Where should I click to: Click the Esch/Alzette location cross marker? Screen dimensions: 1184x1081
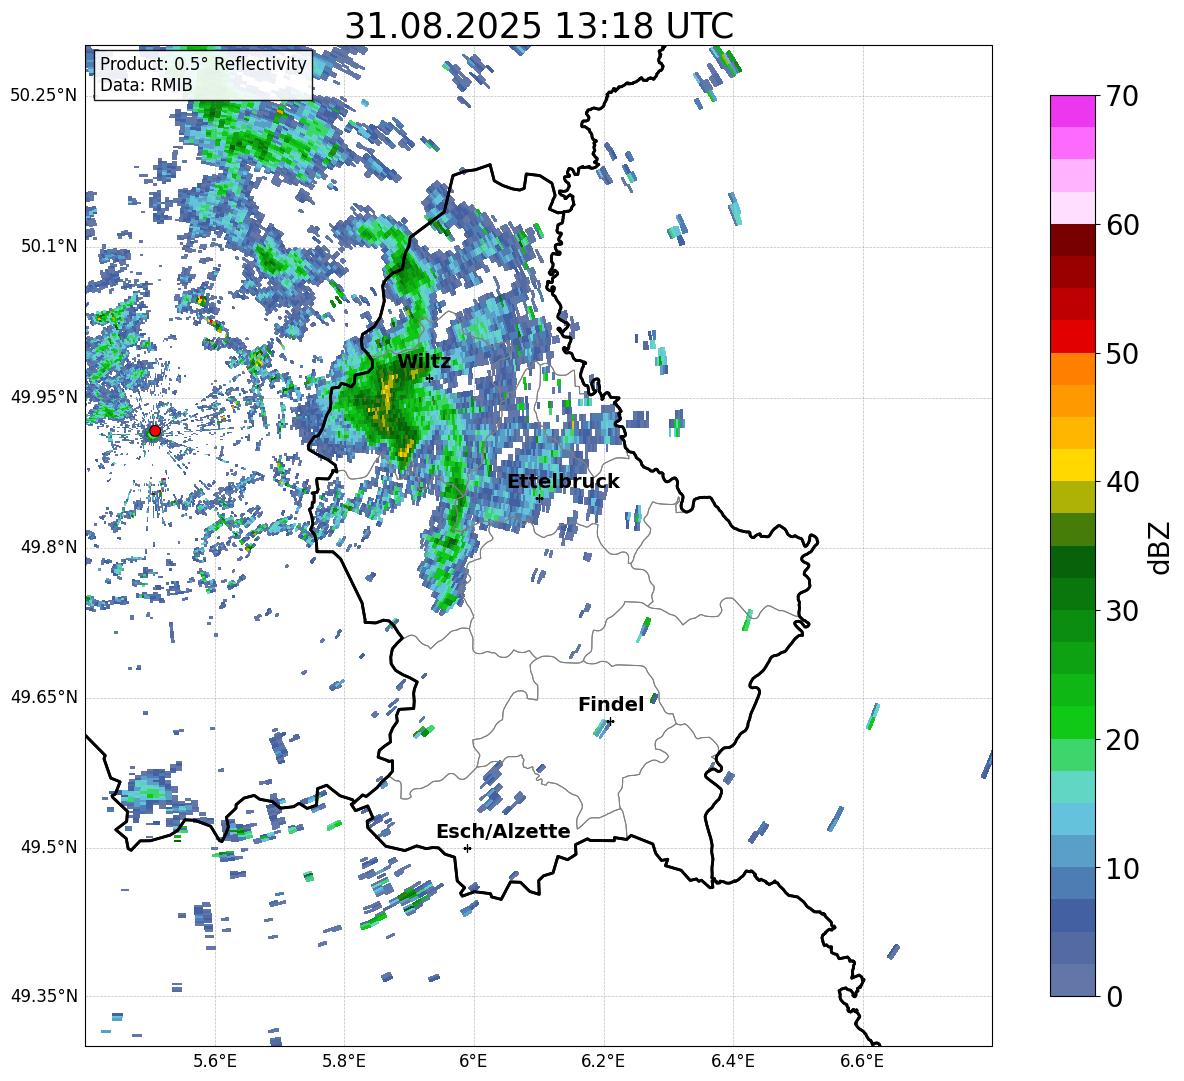[x=467, y=848]
